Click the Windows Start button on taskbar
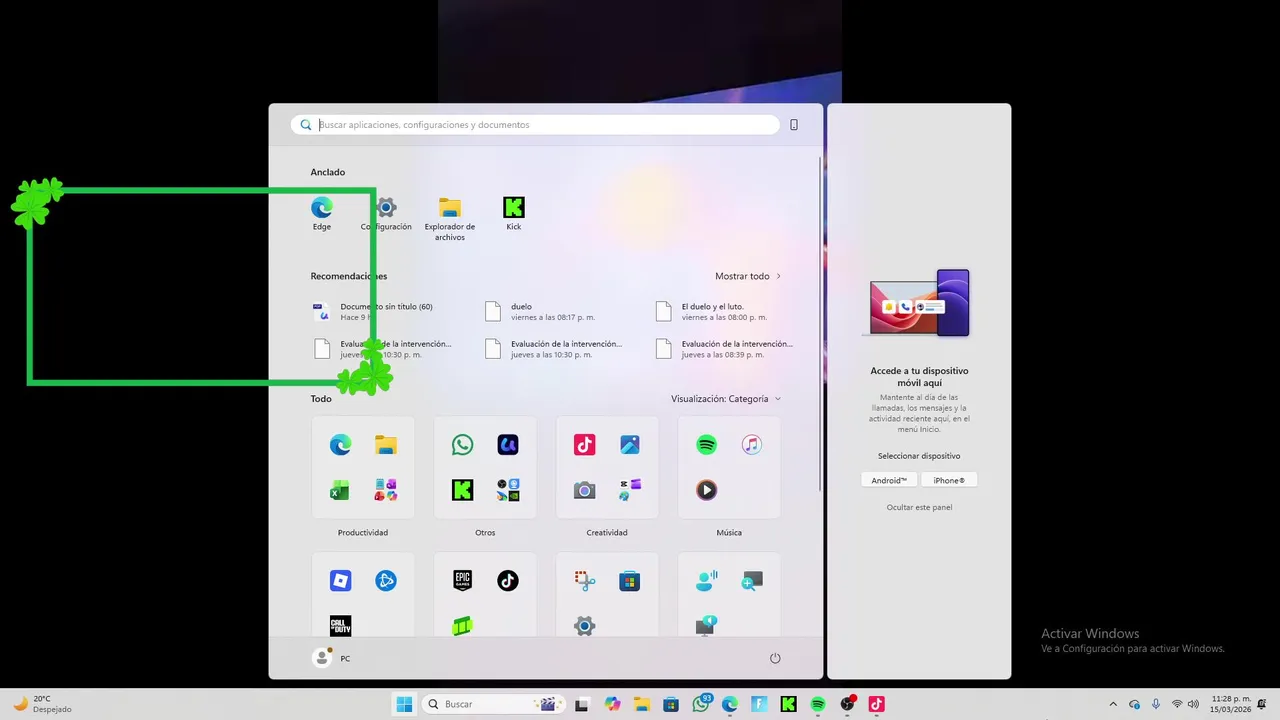Image resolution: width=1280 pixels, height=720 pixels. tap(404, 704)
